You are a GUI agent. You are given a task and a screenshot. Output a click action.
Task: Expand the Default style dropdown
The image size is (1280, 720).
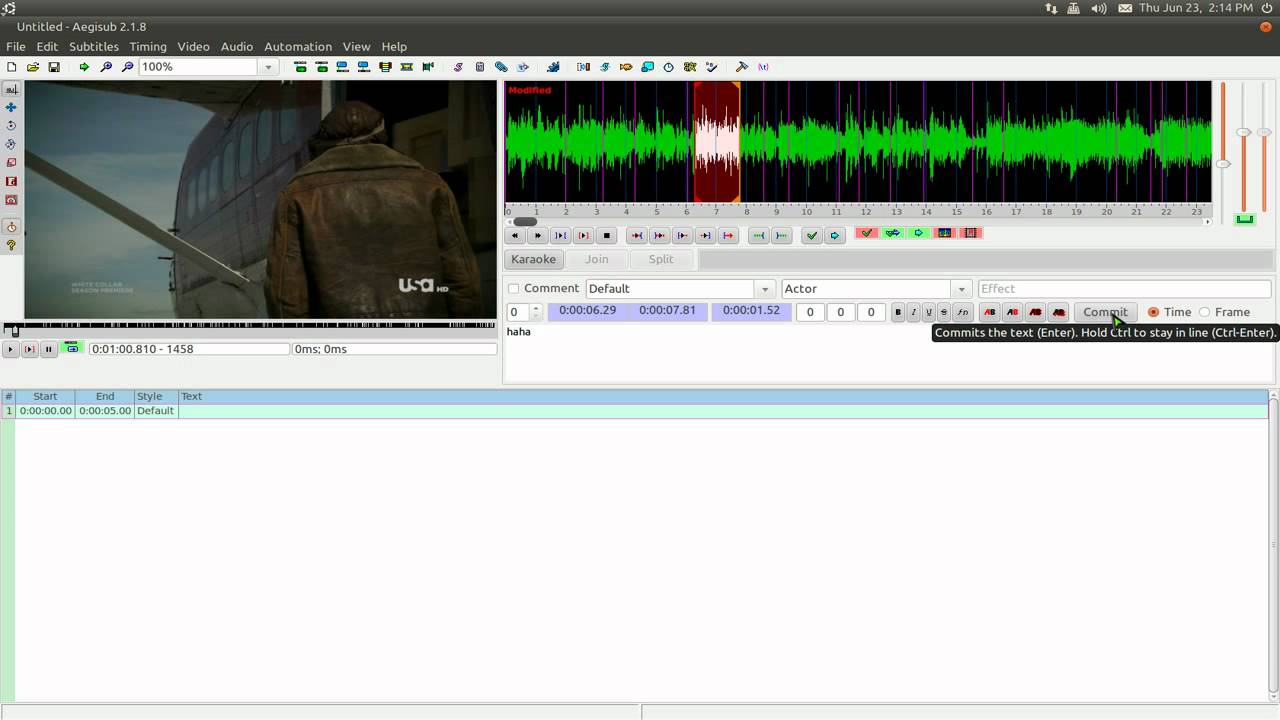[x=765, y=289]
